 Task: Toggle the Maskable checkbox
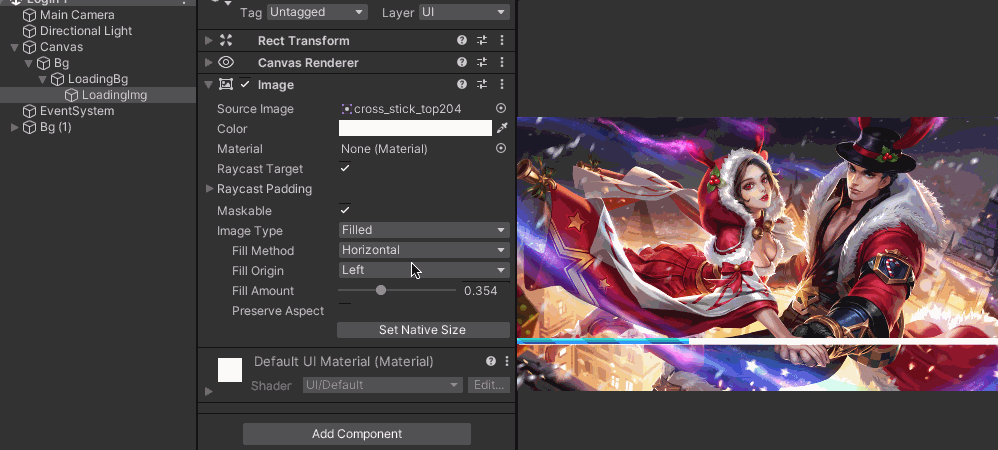click(345, 210)
